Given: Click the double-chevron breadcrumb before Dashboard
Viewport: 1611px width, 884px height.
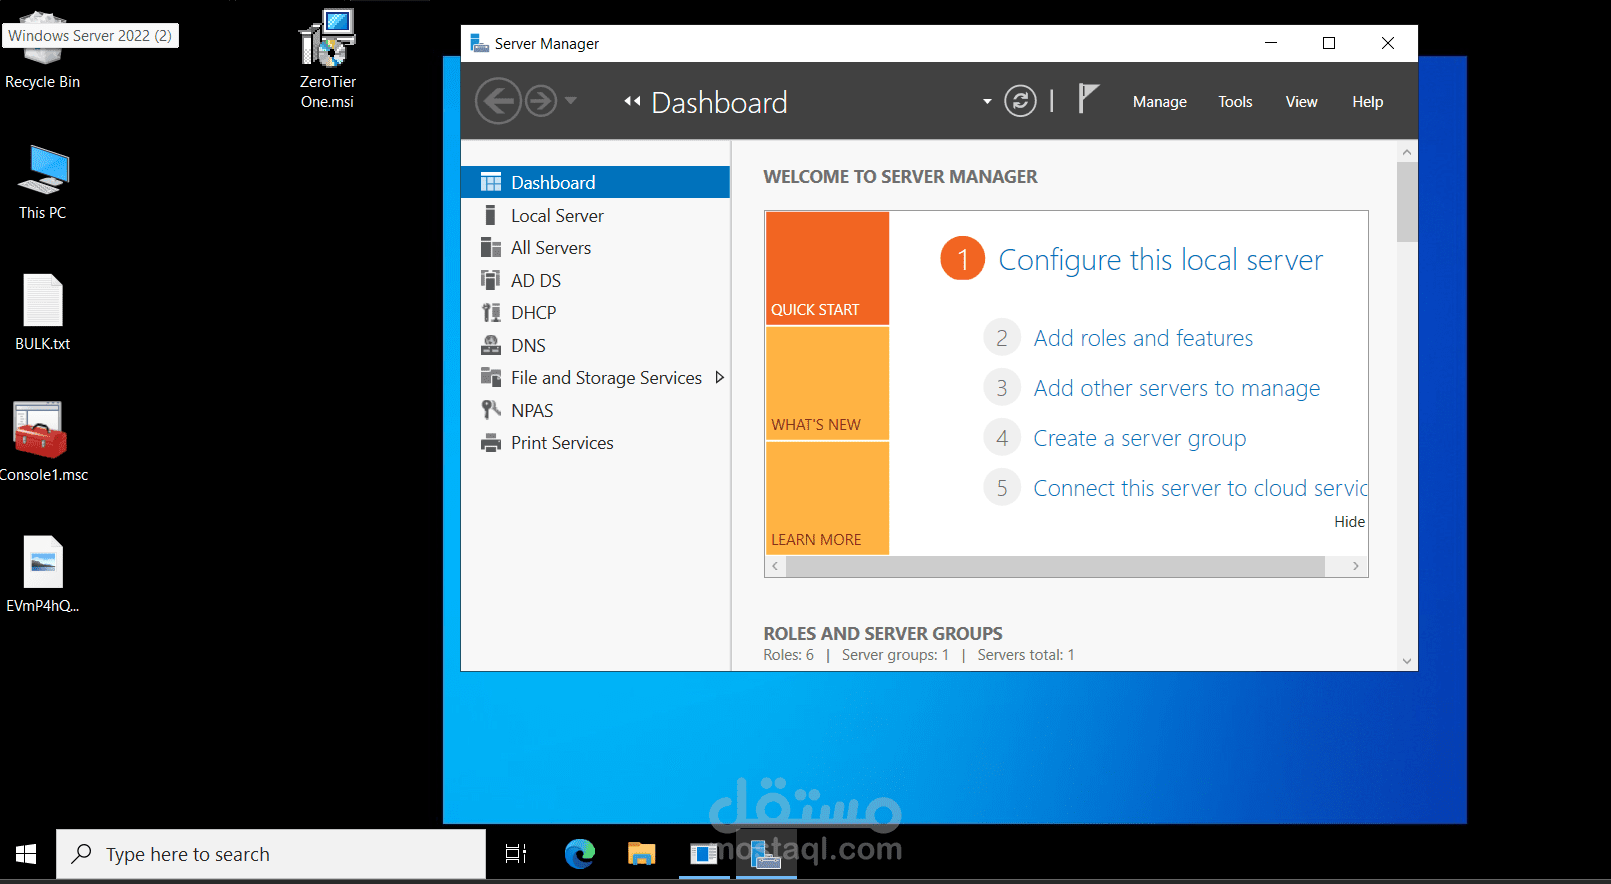Looking at the screenshot, I should pyautogui.click(x=632, y=101).
